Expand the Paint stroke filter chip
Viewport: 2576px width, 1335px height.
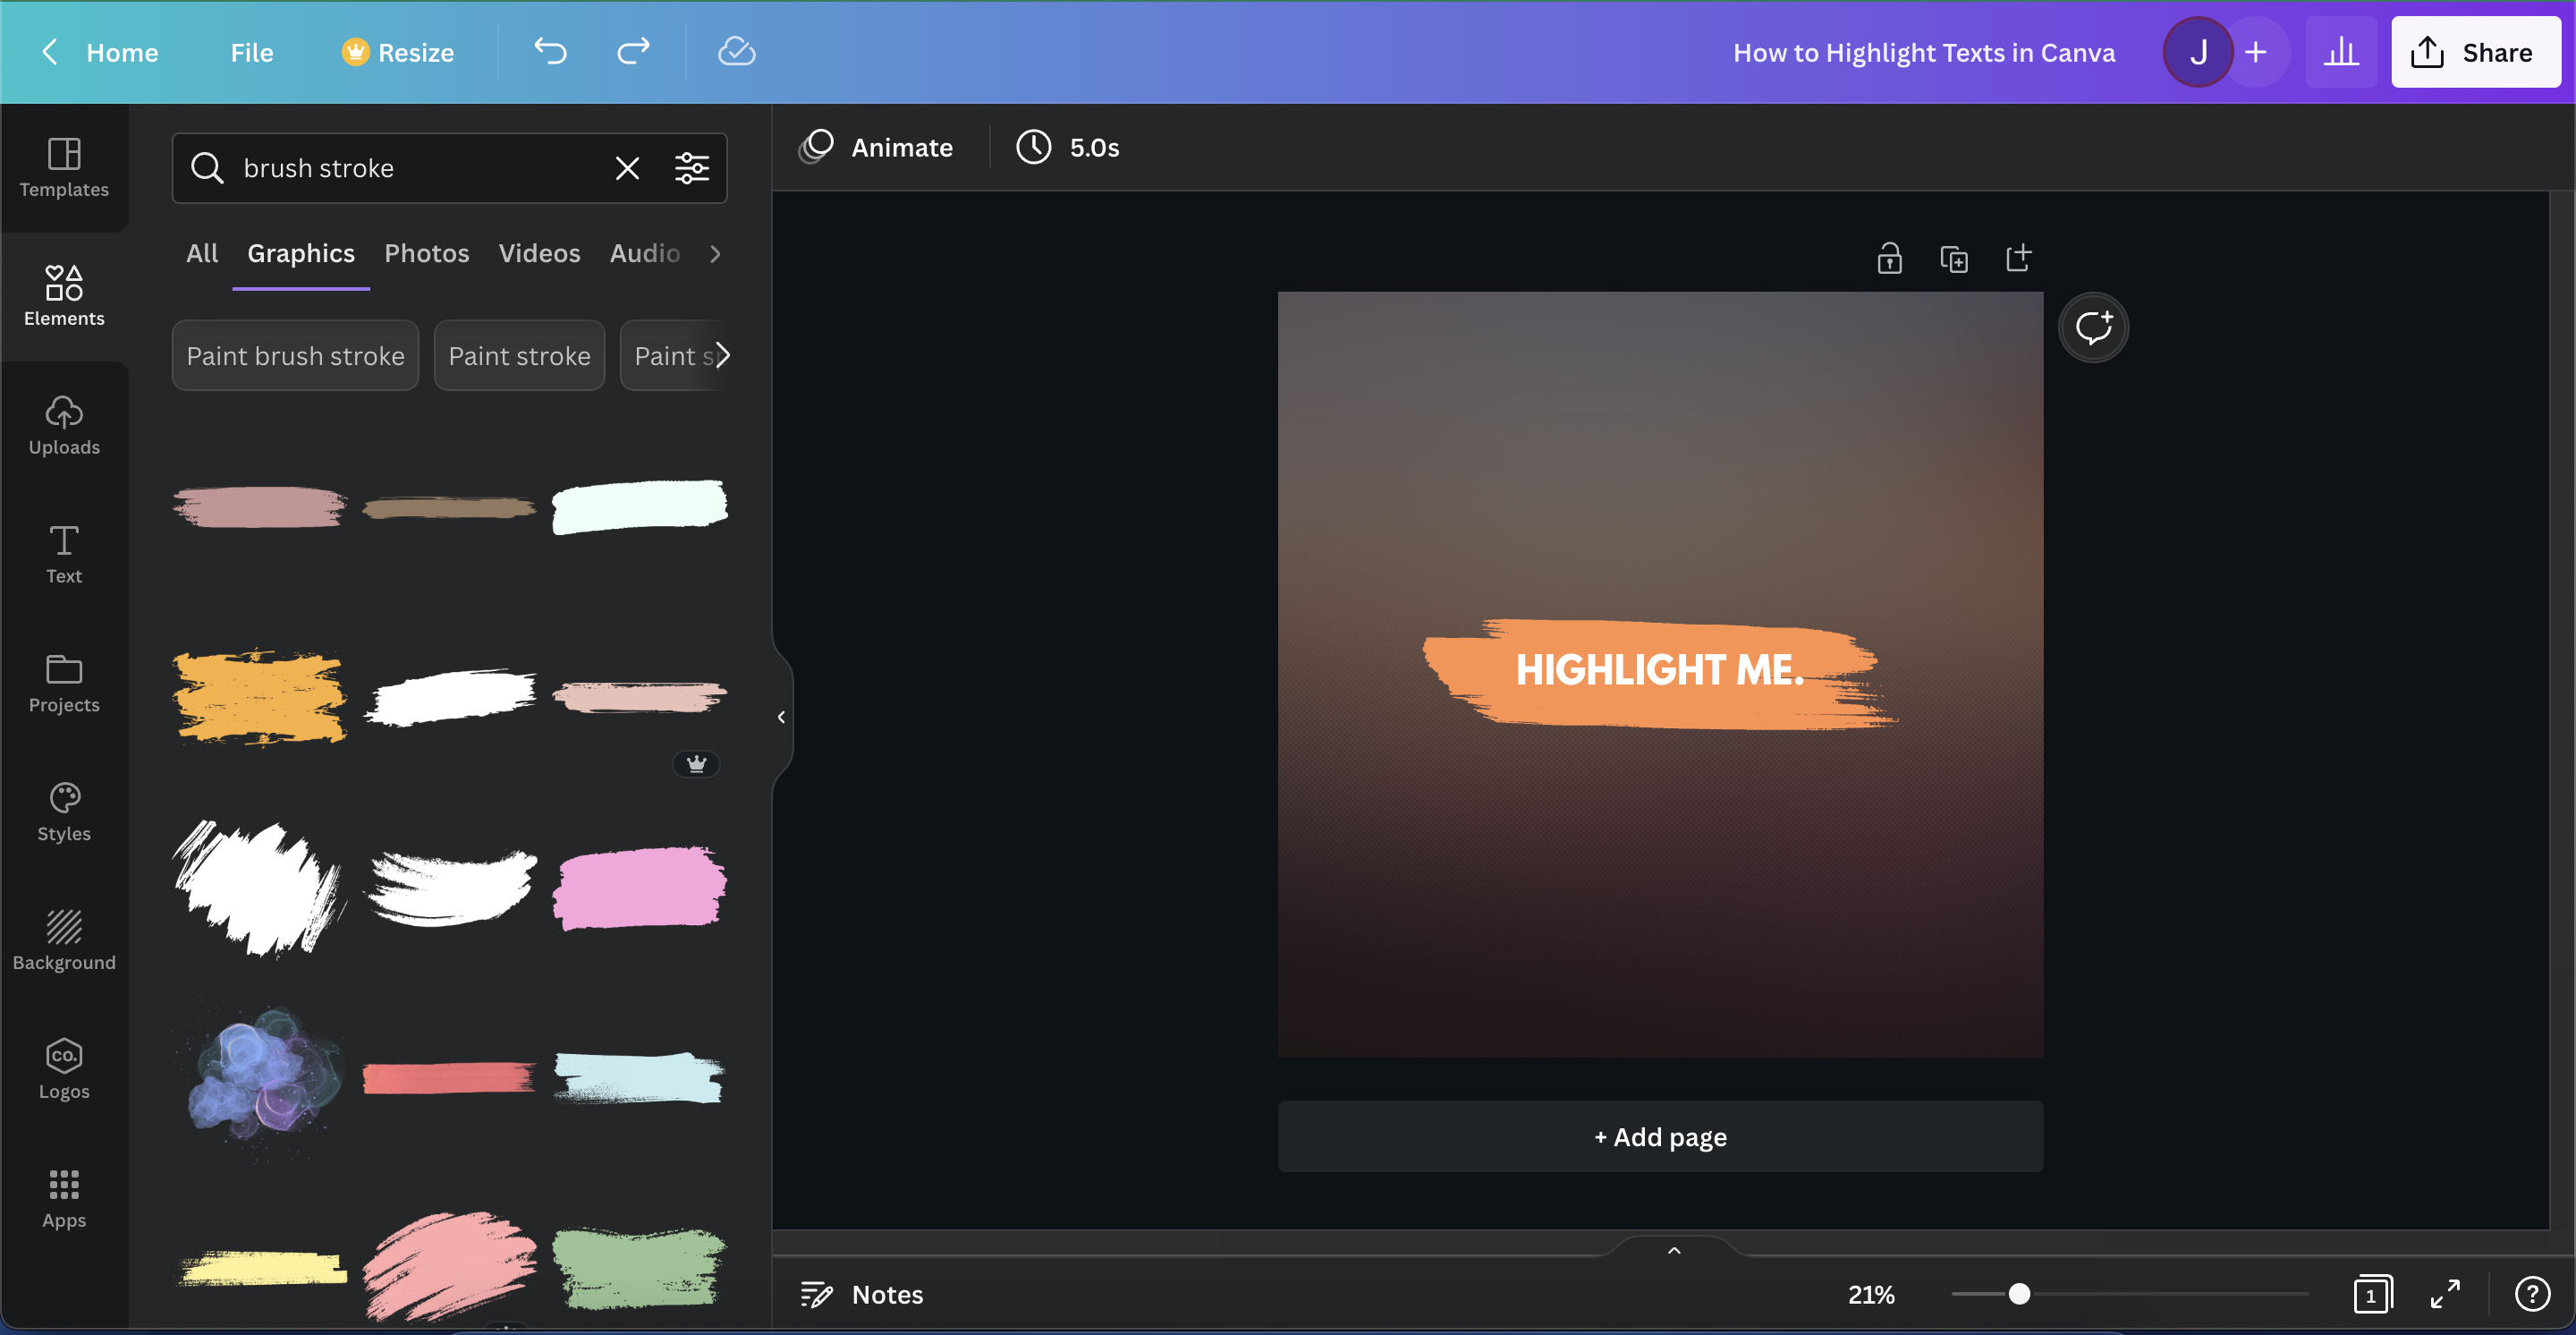coord(519,354)
